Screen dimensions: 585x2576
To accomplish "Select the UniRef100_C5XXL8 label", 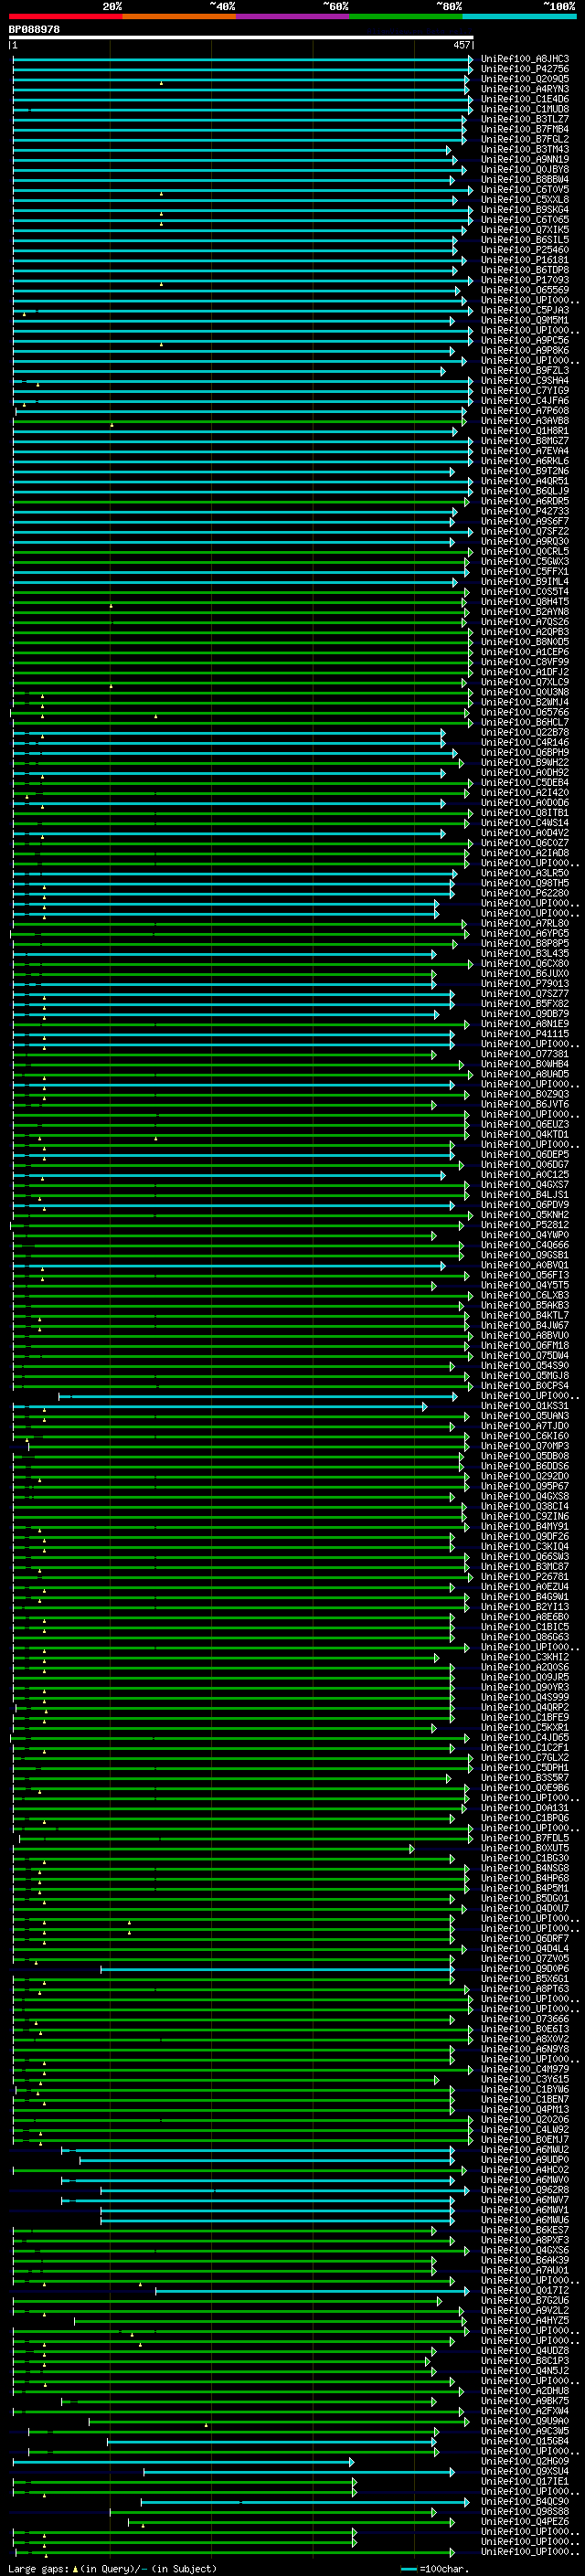I will 525,199.
